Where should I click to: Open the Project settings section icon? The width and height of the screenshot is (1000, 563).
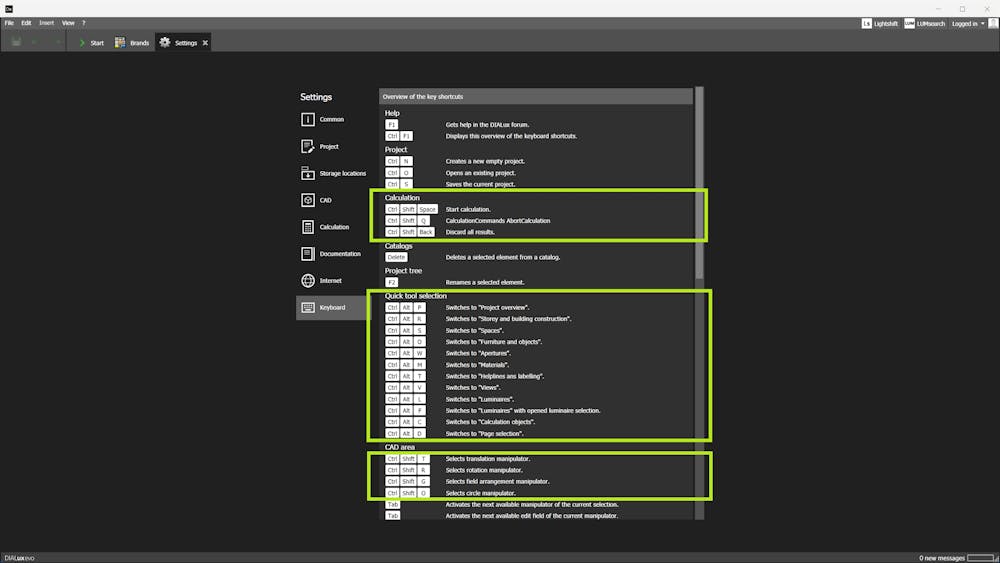click(307, 146)
